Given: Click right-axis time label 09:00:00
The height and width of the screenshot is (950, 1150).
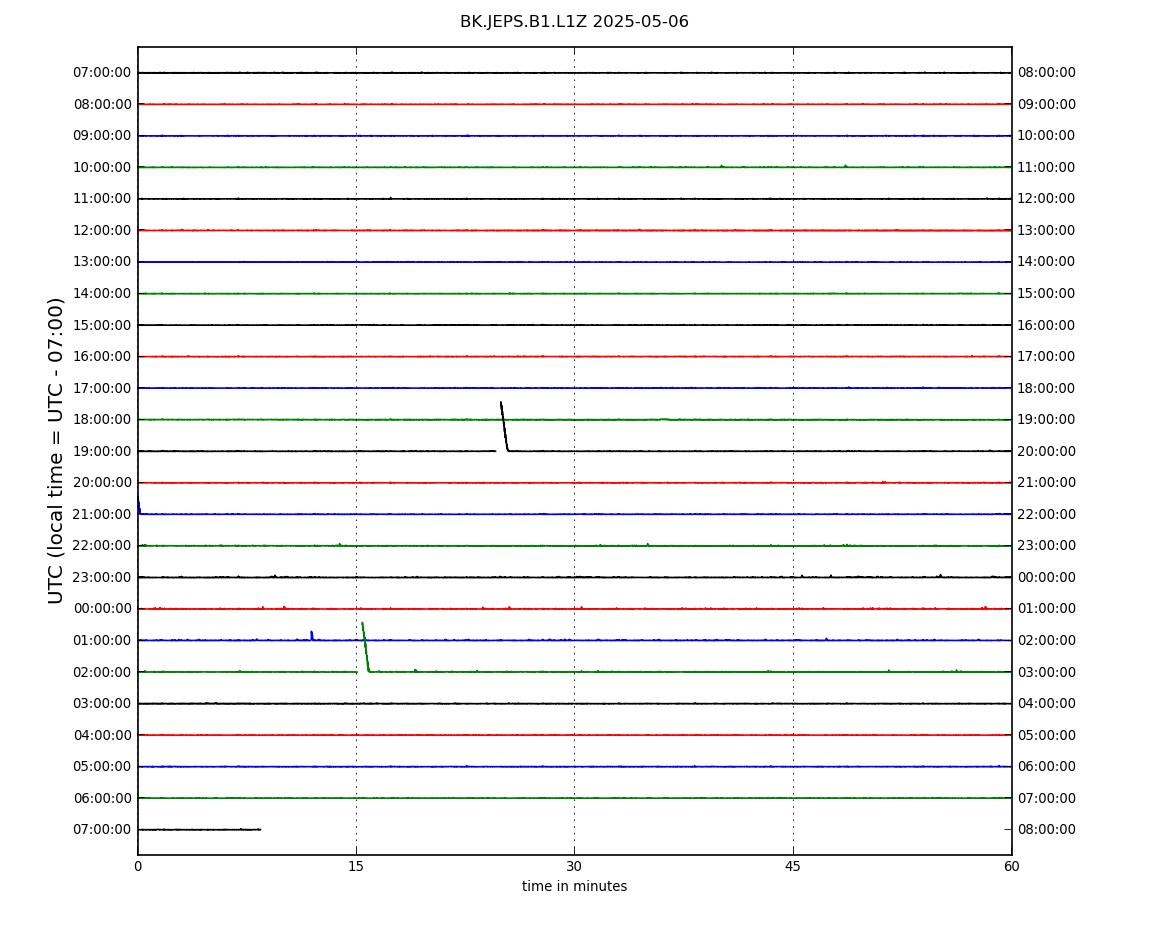Looking at the screenshot, I should coord(1047,104).
